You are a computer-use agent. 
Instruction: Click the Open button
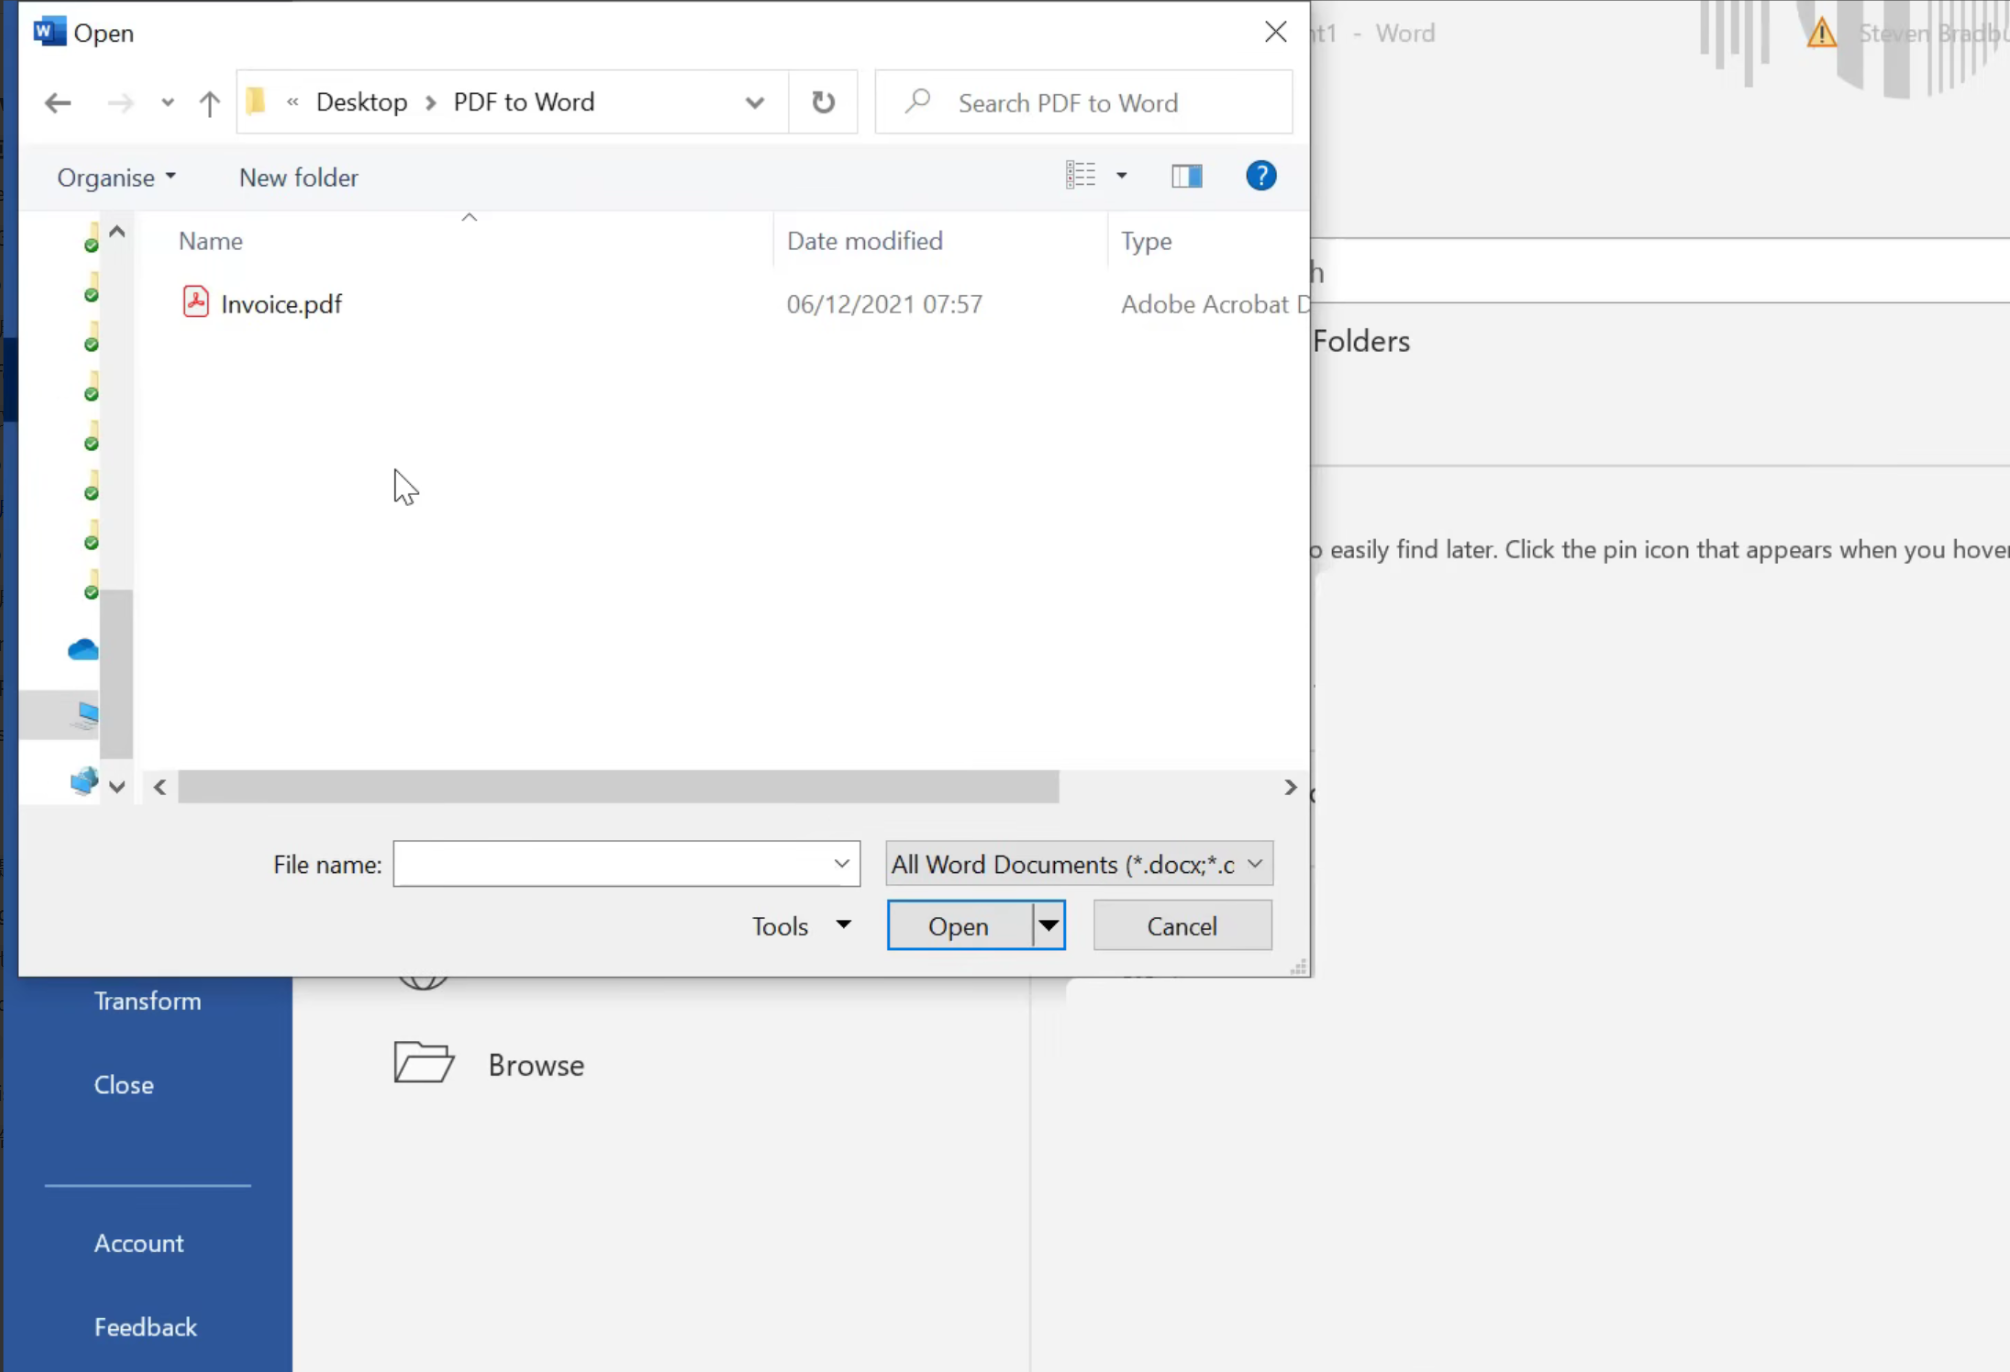point(959,926)
